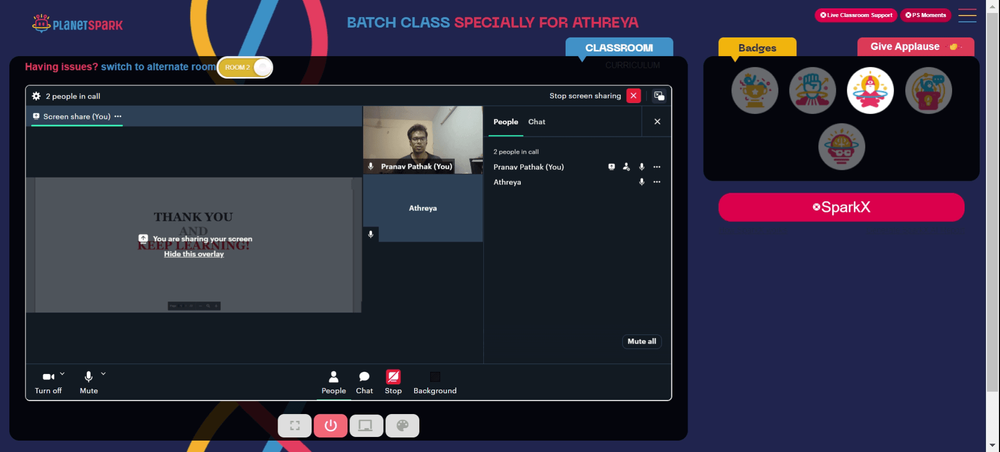Open the Badges tab

[x=757, y=48]
